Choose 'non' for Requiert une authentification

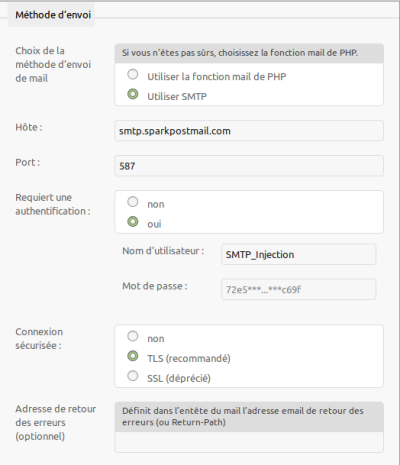tap(133, 202)
